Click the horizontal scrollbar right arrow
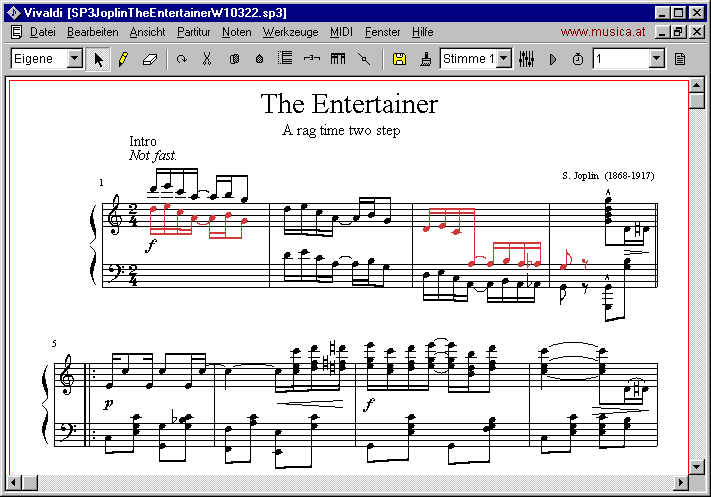The image size is (711, 497). pos(681,482)
